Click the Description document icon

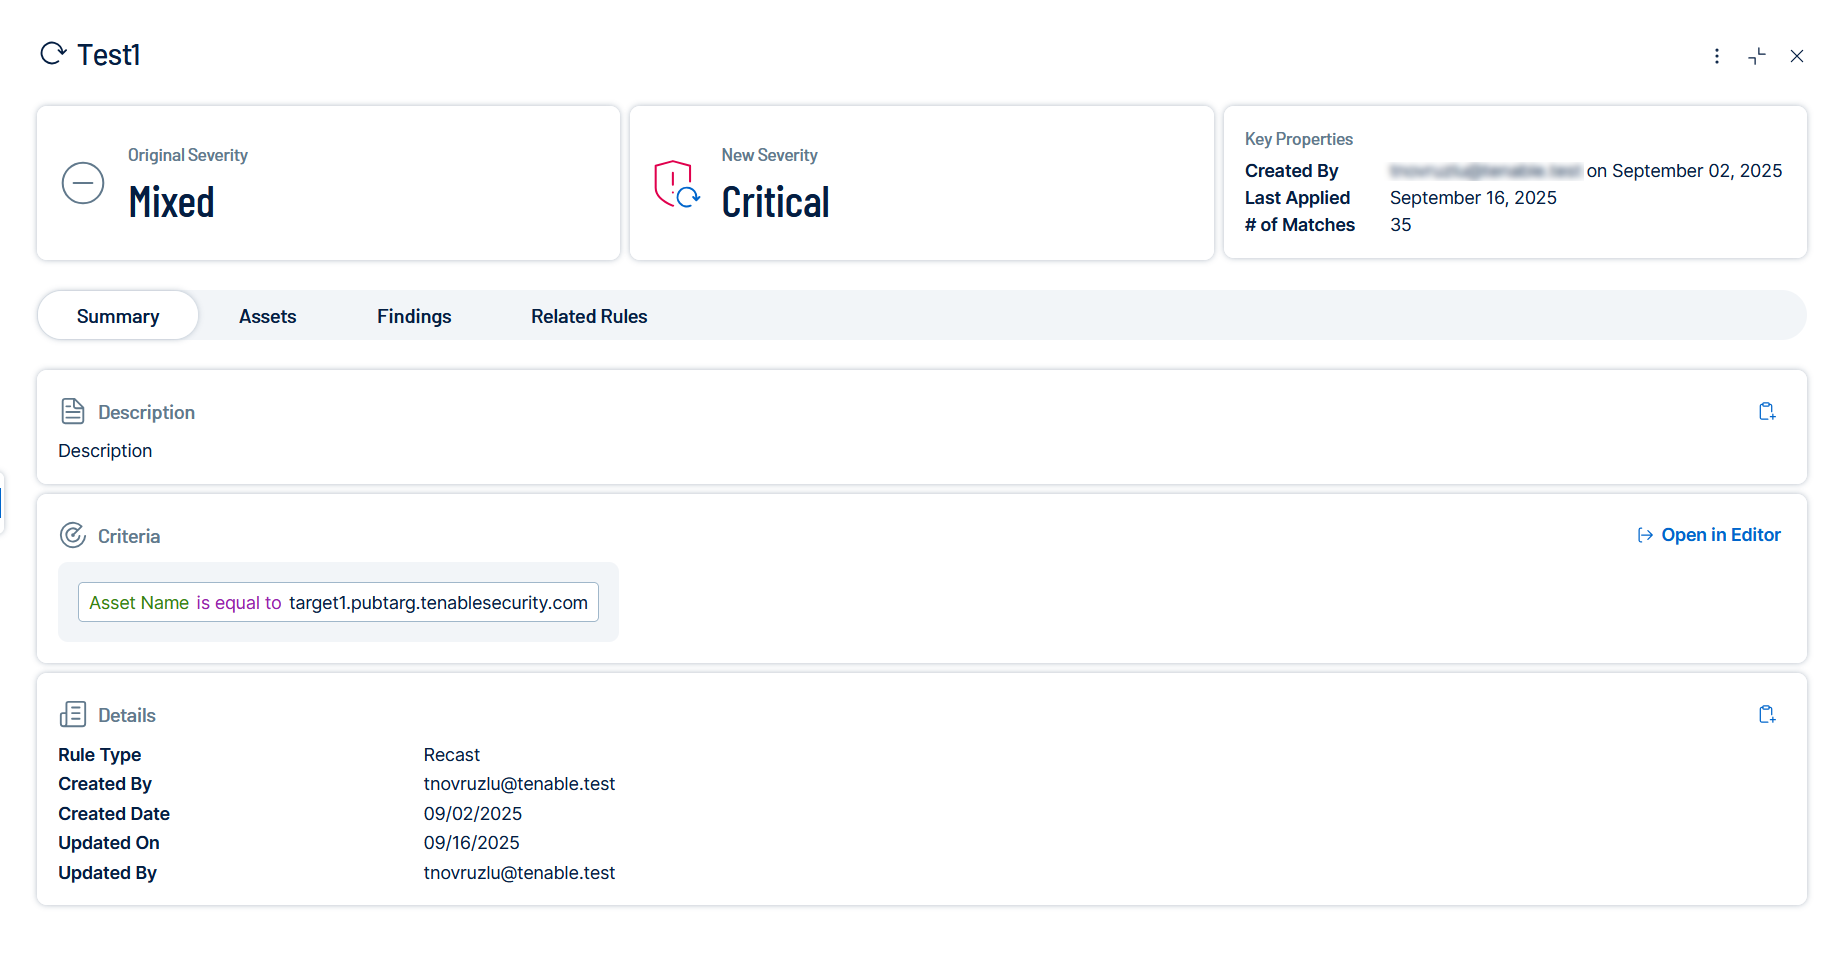[73, 411]
